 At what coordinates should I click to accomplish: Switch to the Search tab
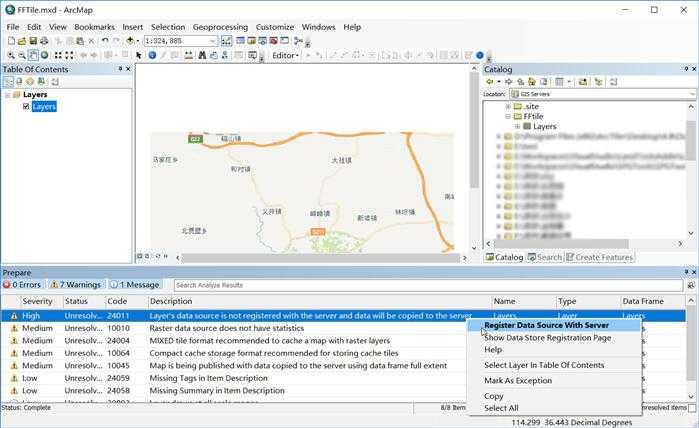click(545, 257)
